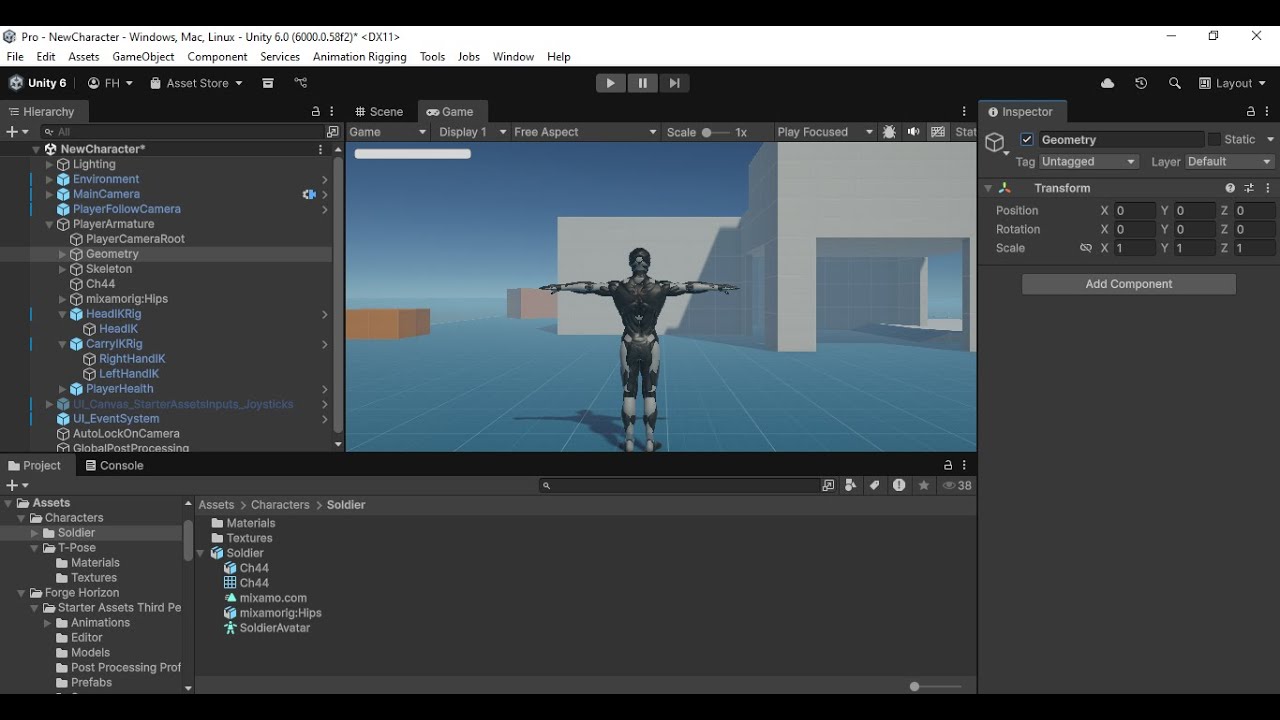This screenshot has height=720, width=1280.
Task: Click the Project panel search field
Action: [x=680, y=485]
